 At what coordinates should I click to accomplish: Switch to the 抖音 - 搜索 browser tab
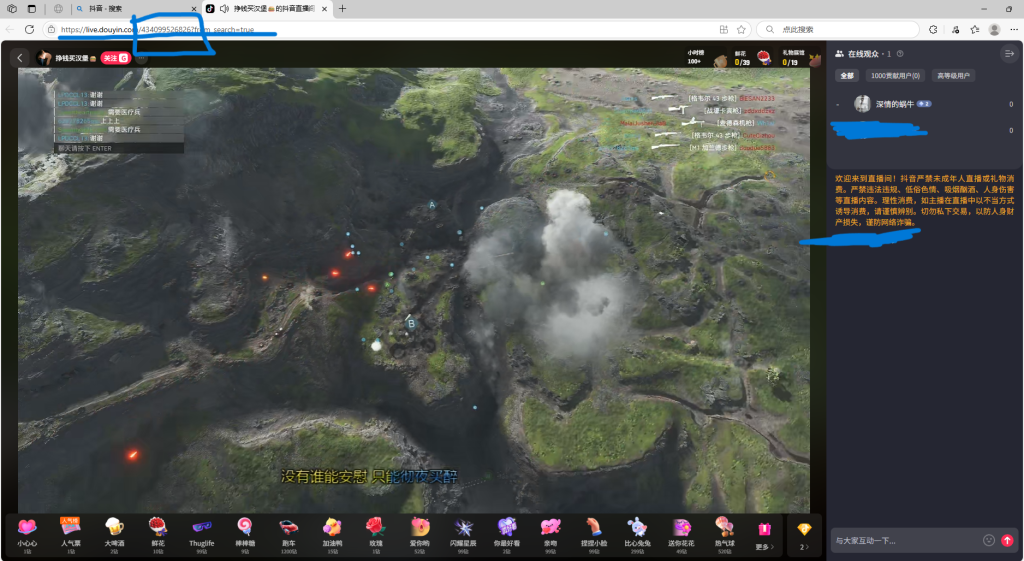pyautogui.click(x=136, y=8)
